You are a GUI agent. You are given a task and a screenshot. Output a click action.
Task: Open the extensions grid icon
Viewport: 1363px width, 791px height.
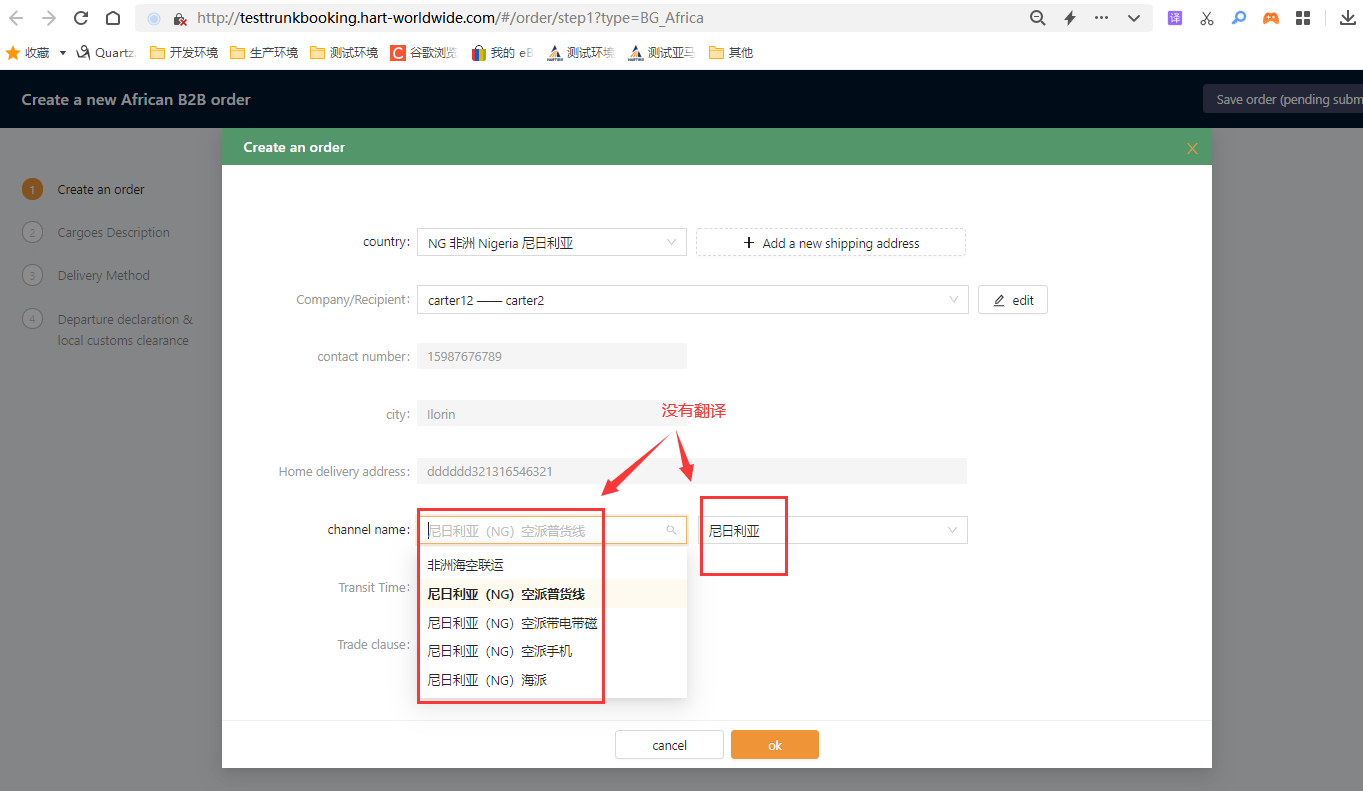[1302, 18]
